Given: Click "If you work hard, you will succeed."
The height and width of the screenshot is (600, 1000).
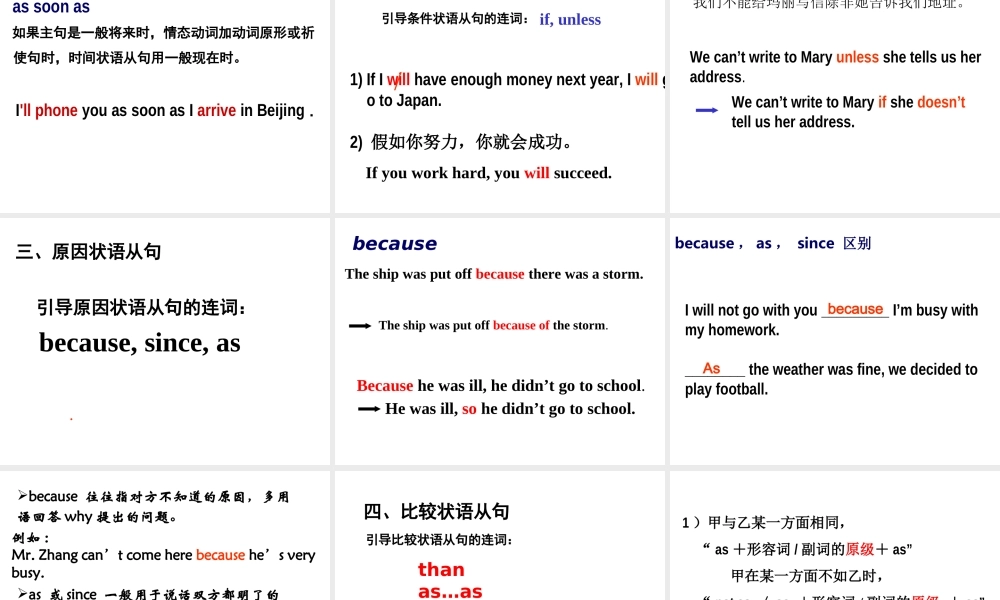Looking at the screenshot, I should coord(489,173).
